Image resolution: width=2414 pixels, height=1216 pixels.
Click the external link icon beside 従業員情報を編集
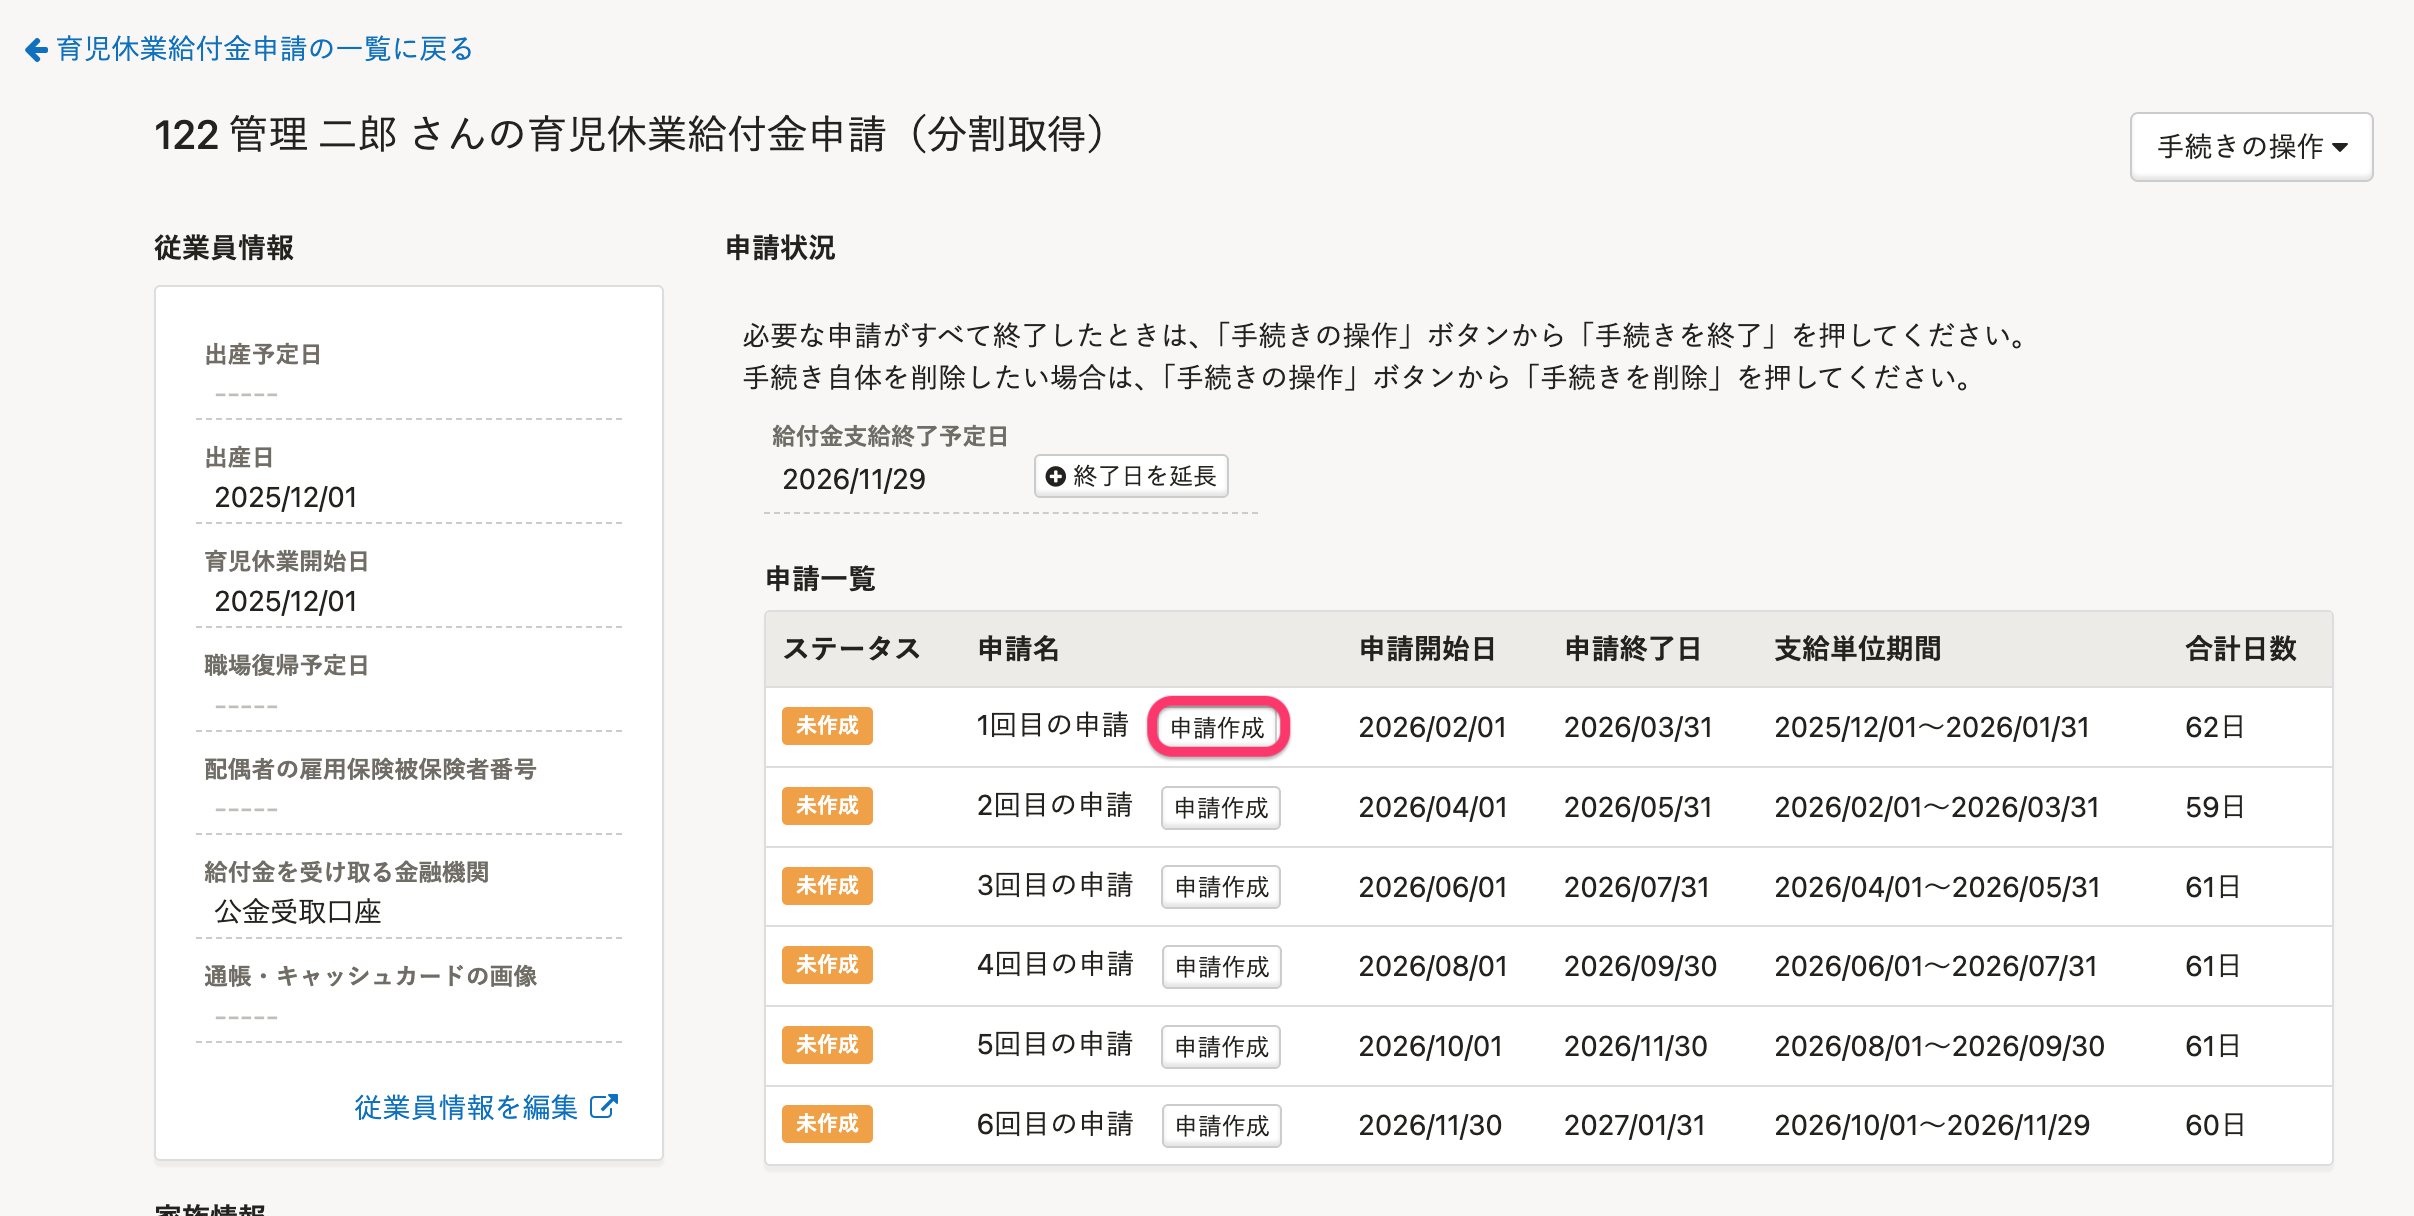[604, 1106]
